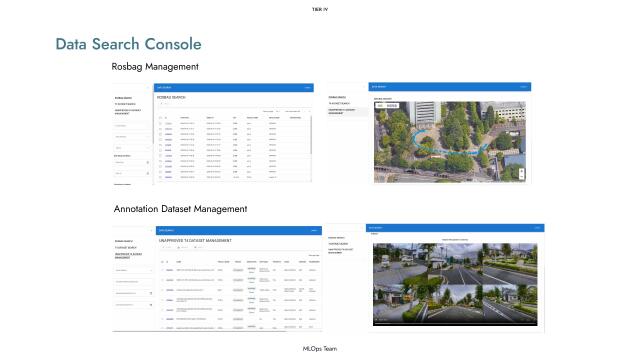Switch map view to Satellite mode
Image resolution: width=640 pixels, height=360 pixels.
click(x=392, y=106)
